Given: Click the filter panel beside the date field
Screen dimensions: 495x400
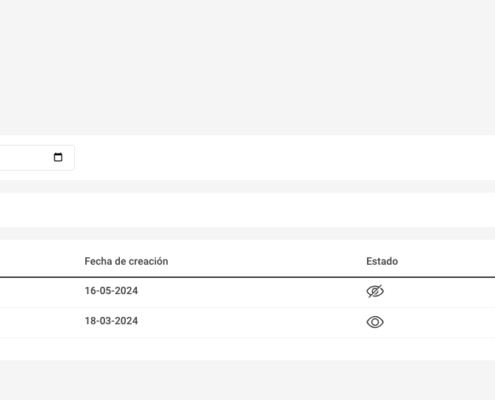Looking at the screenshot, I should click(285, 158).
